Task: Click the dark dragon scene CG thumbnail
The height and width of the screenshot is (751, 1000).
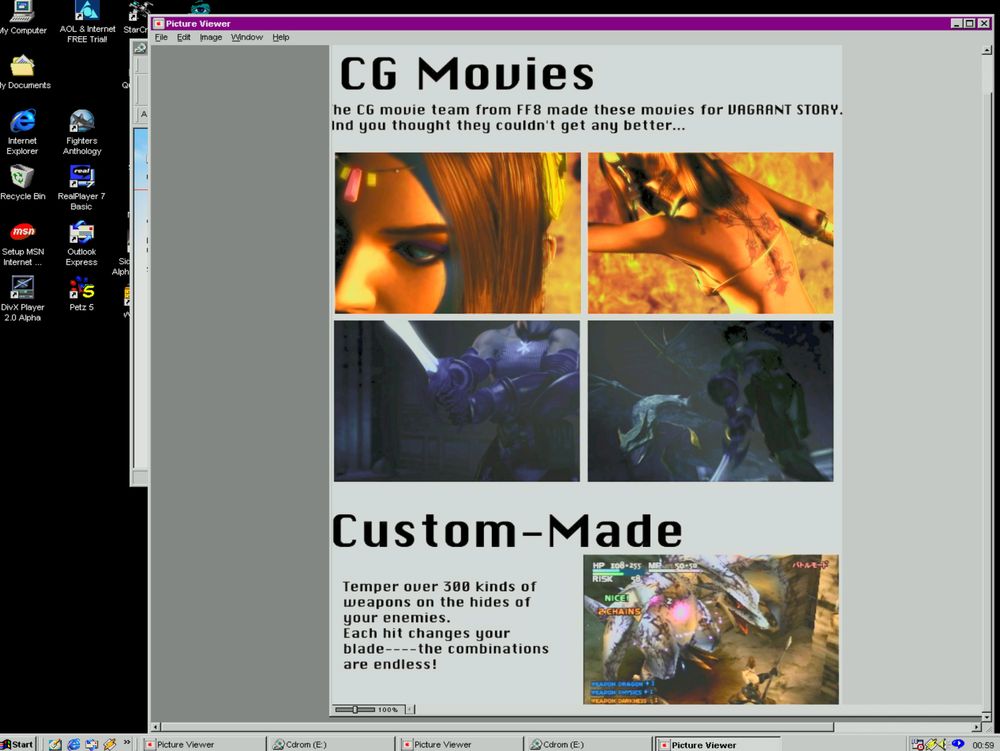Action: [x=710, y=401]
